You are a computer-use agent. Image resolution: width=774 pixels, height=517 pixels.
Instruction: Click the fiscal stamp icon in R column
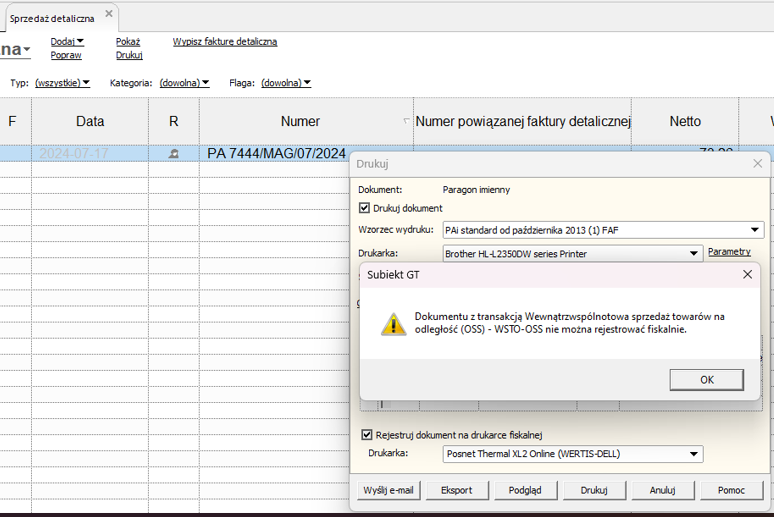173,154
